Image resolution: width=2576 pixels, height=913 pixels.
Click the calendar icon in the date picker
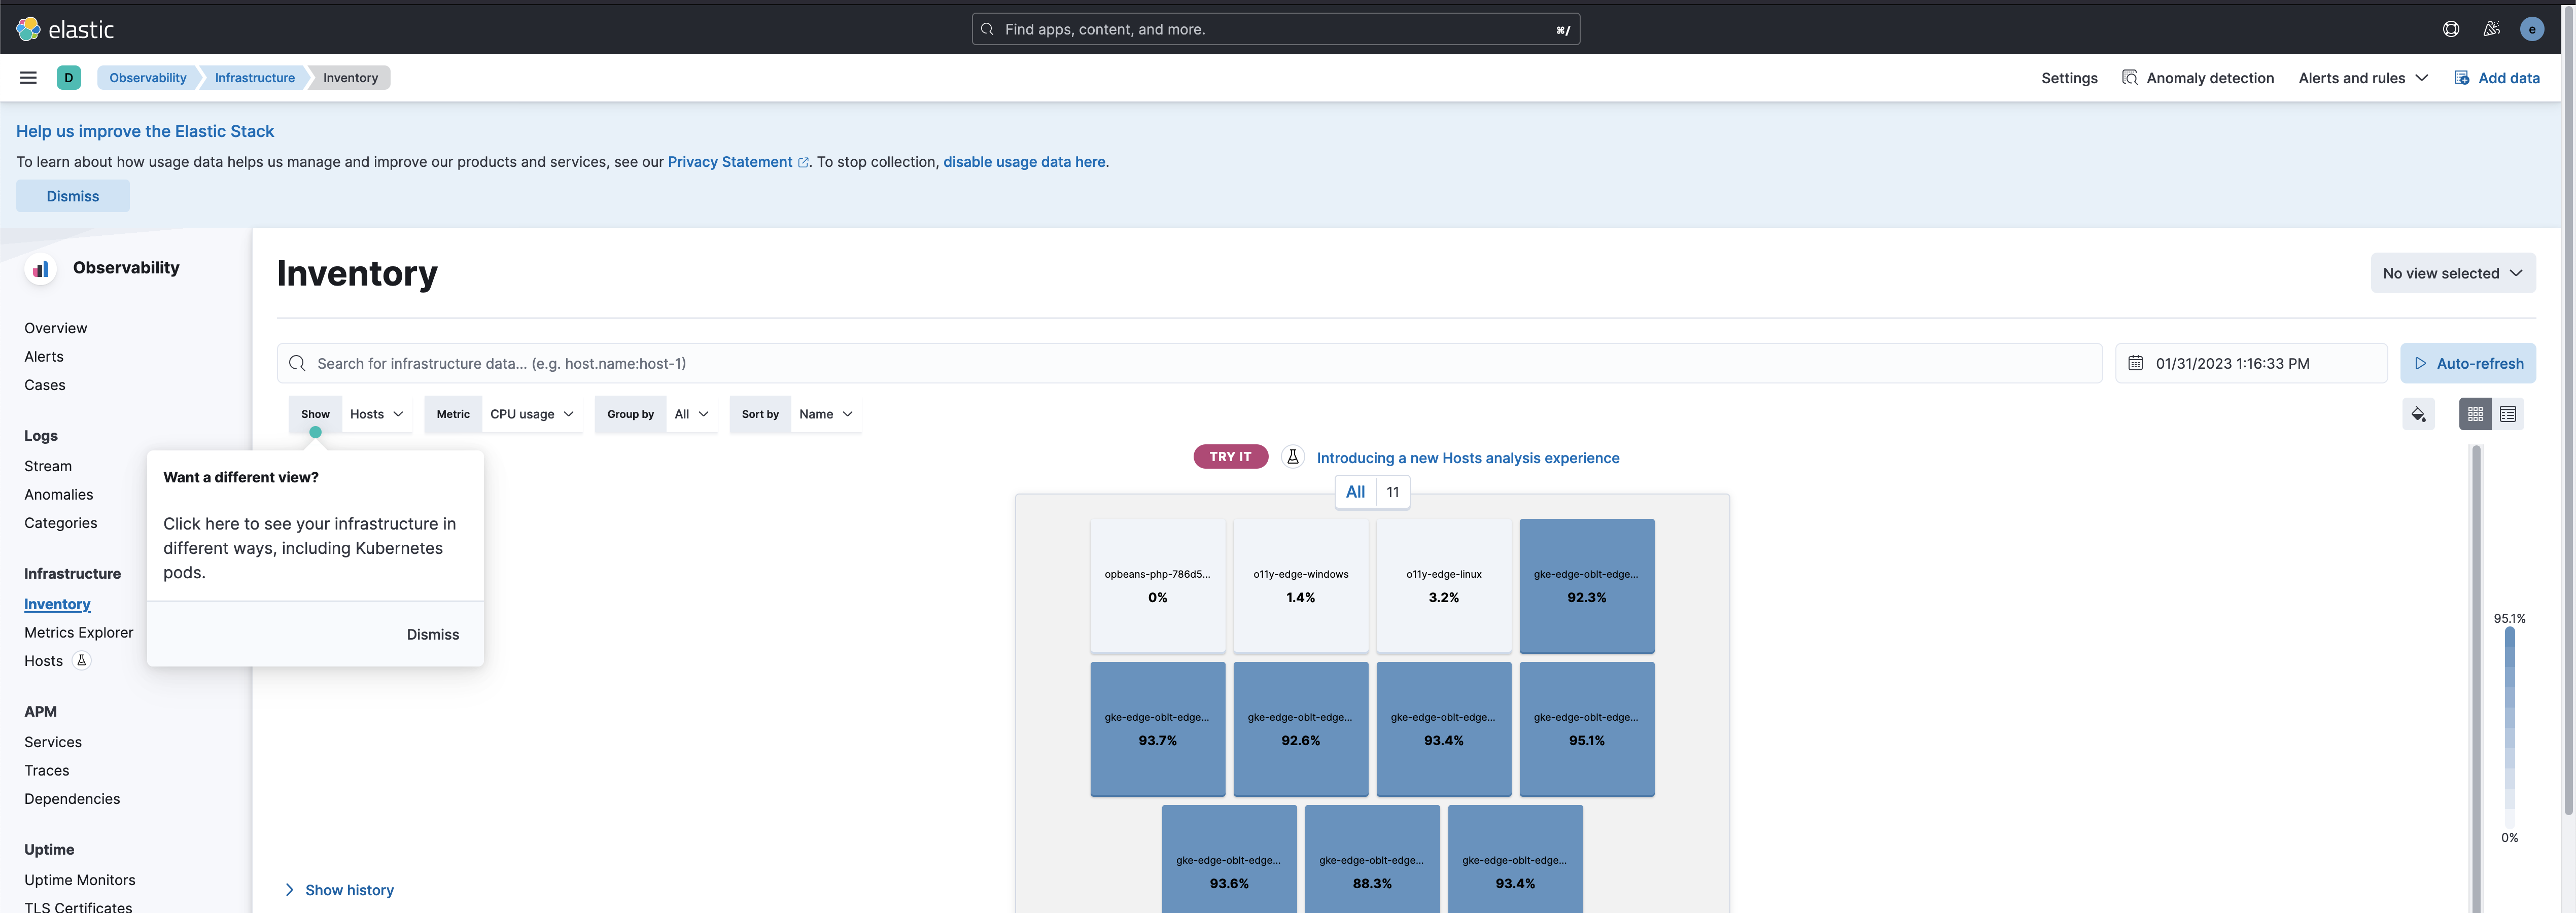pyautogui.click(x=2137, y=363)
